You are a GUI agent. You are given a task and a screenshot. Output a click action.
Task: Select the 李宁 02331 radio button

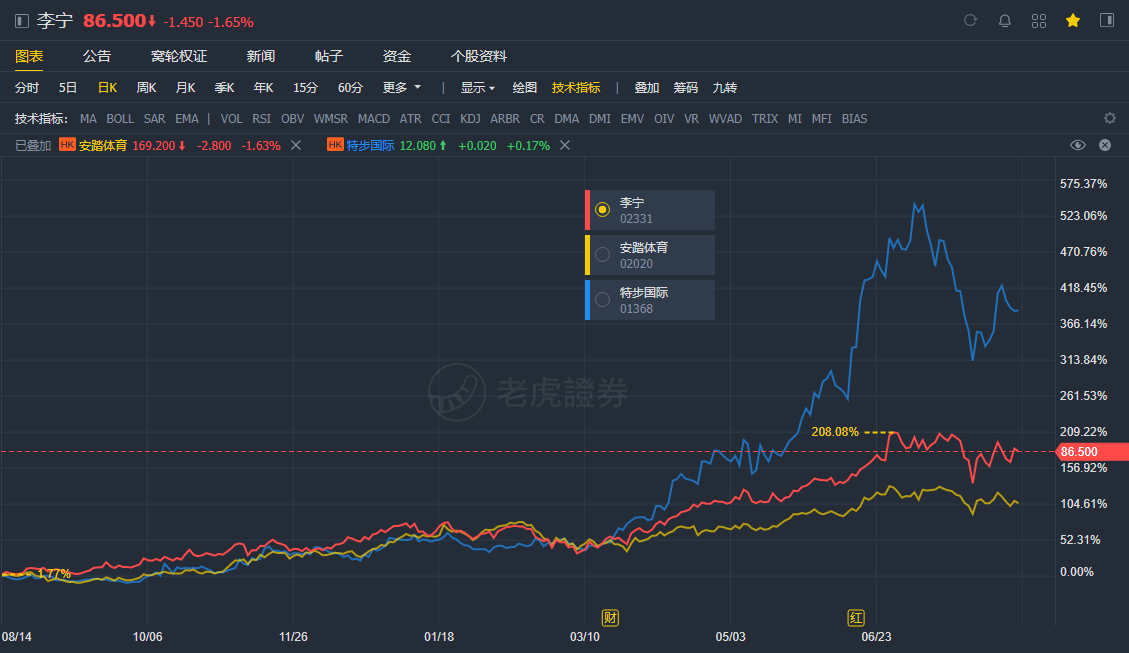click(603, 210)
